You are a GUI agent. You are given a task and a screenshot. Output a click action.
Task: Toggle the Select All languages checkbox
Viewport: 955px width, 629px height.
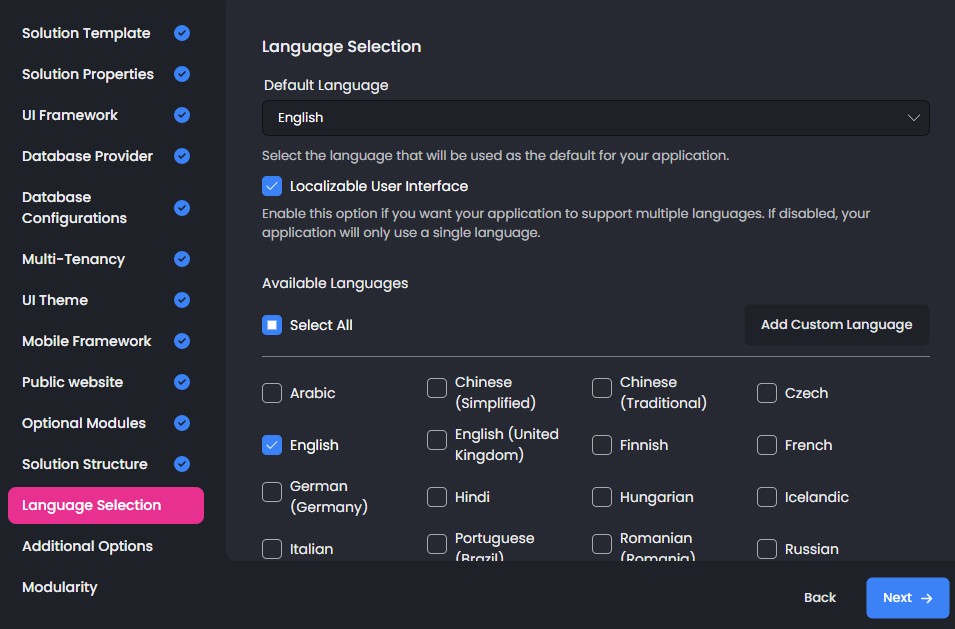pyautogui.click(x=272, y=325)
